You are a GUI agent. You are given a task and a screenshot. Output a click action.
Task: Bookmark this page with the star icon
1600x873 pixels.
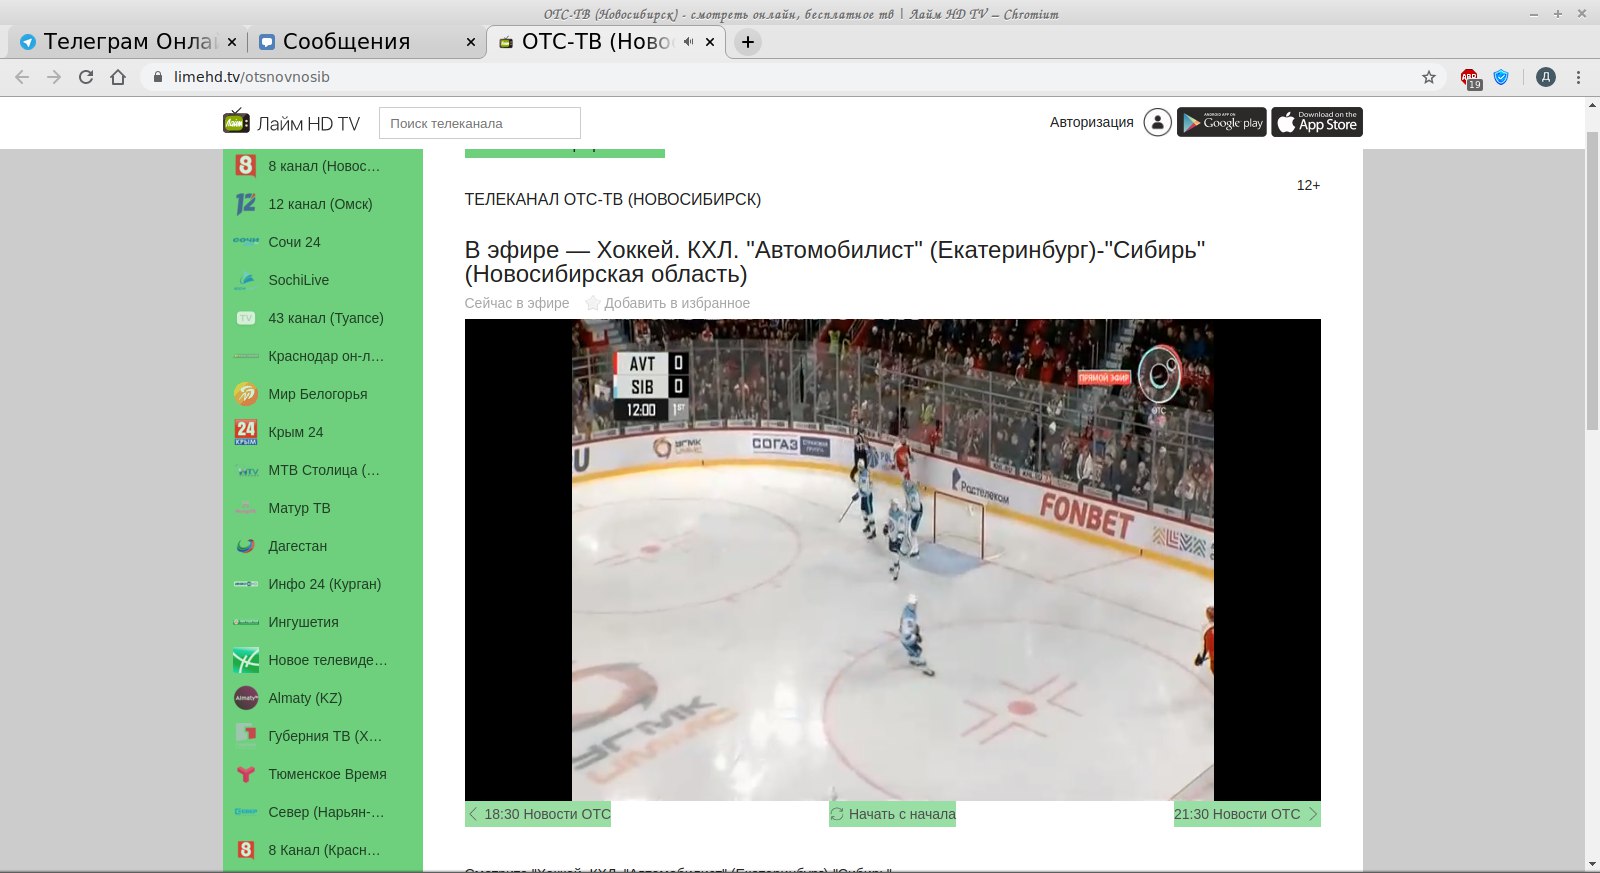[x=1429, y=77]
